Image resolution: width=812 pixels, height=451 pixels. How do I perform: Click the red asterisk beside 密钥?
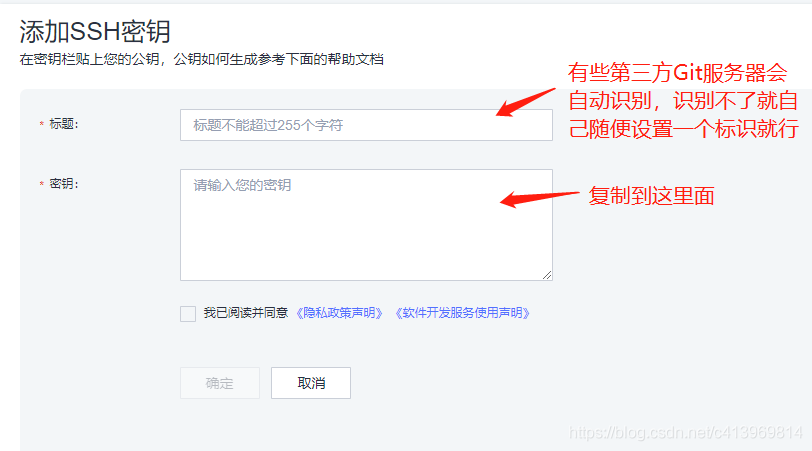tap(41, 184)
